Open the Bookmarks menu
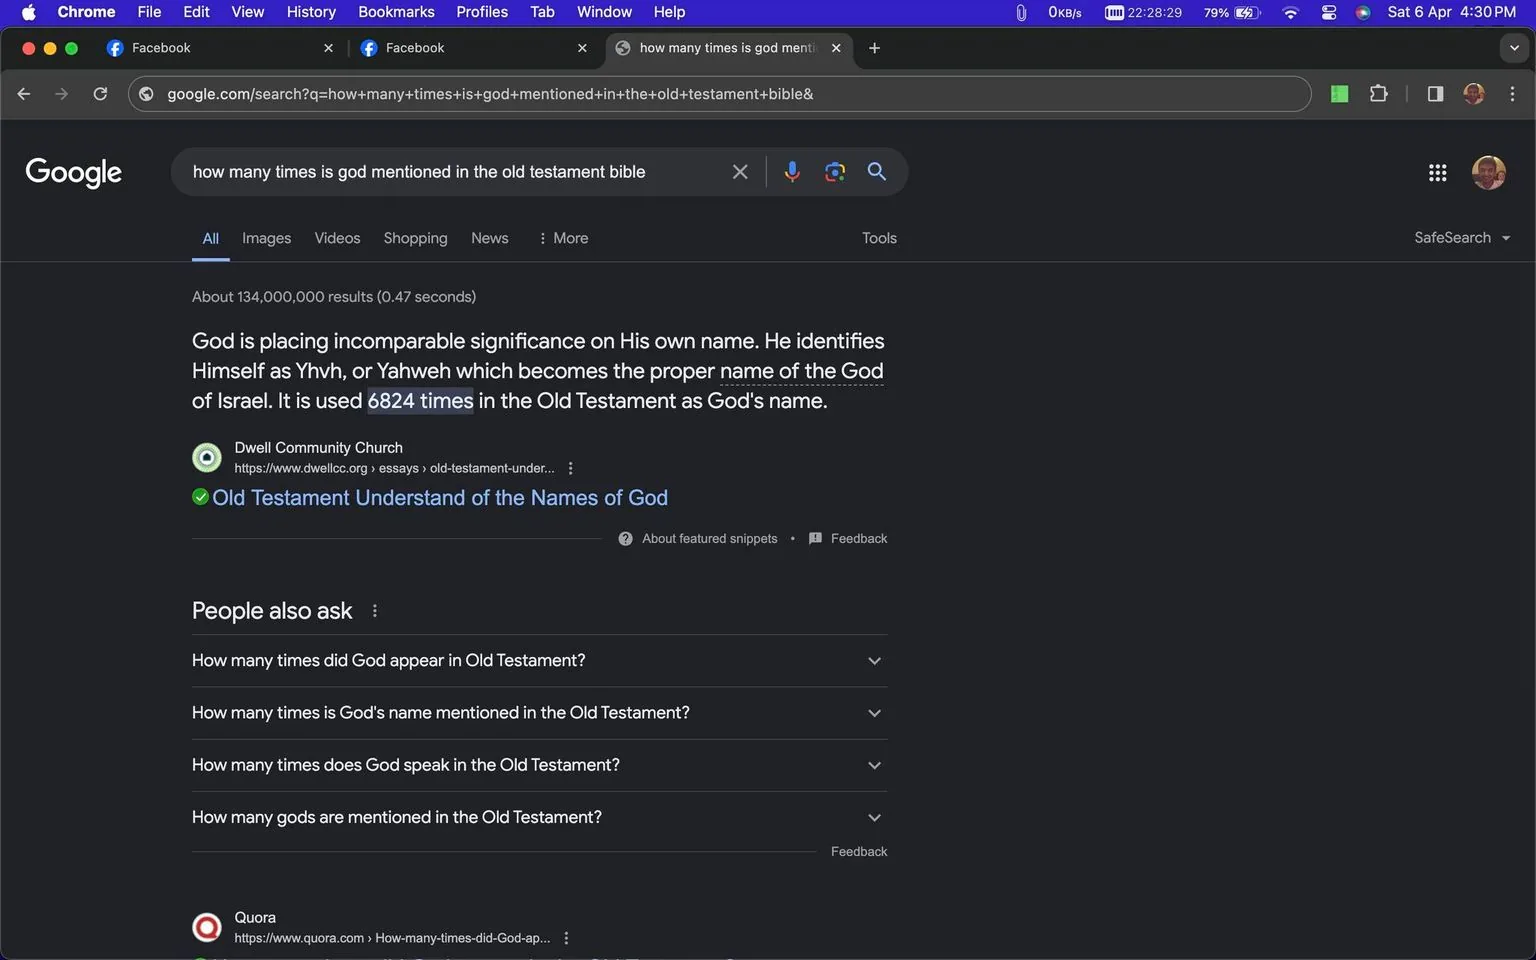The image size is (1536, 960). tap(396, 12)
